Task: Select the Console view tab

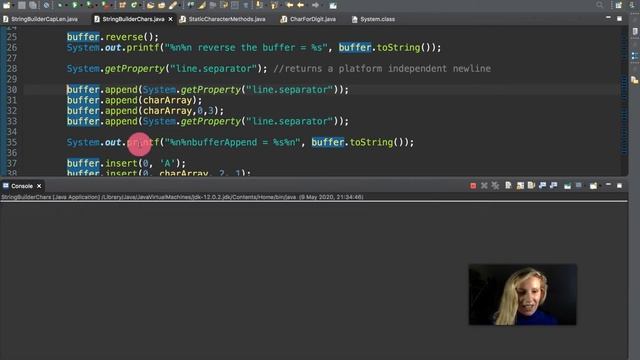Action: [x=22, y=186]
